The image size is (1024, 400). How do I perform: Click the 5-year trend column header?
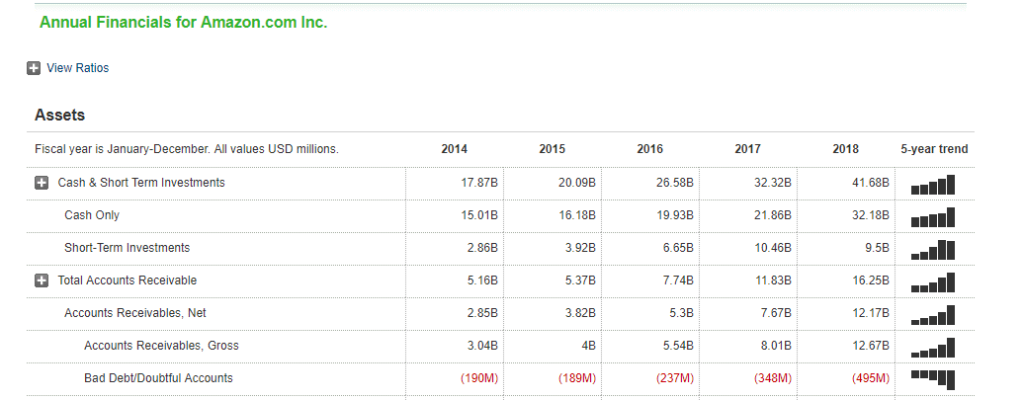click(934, 149)
